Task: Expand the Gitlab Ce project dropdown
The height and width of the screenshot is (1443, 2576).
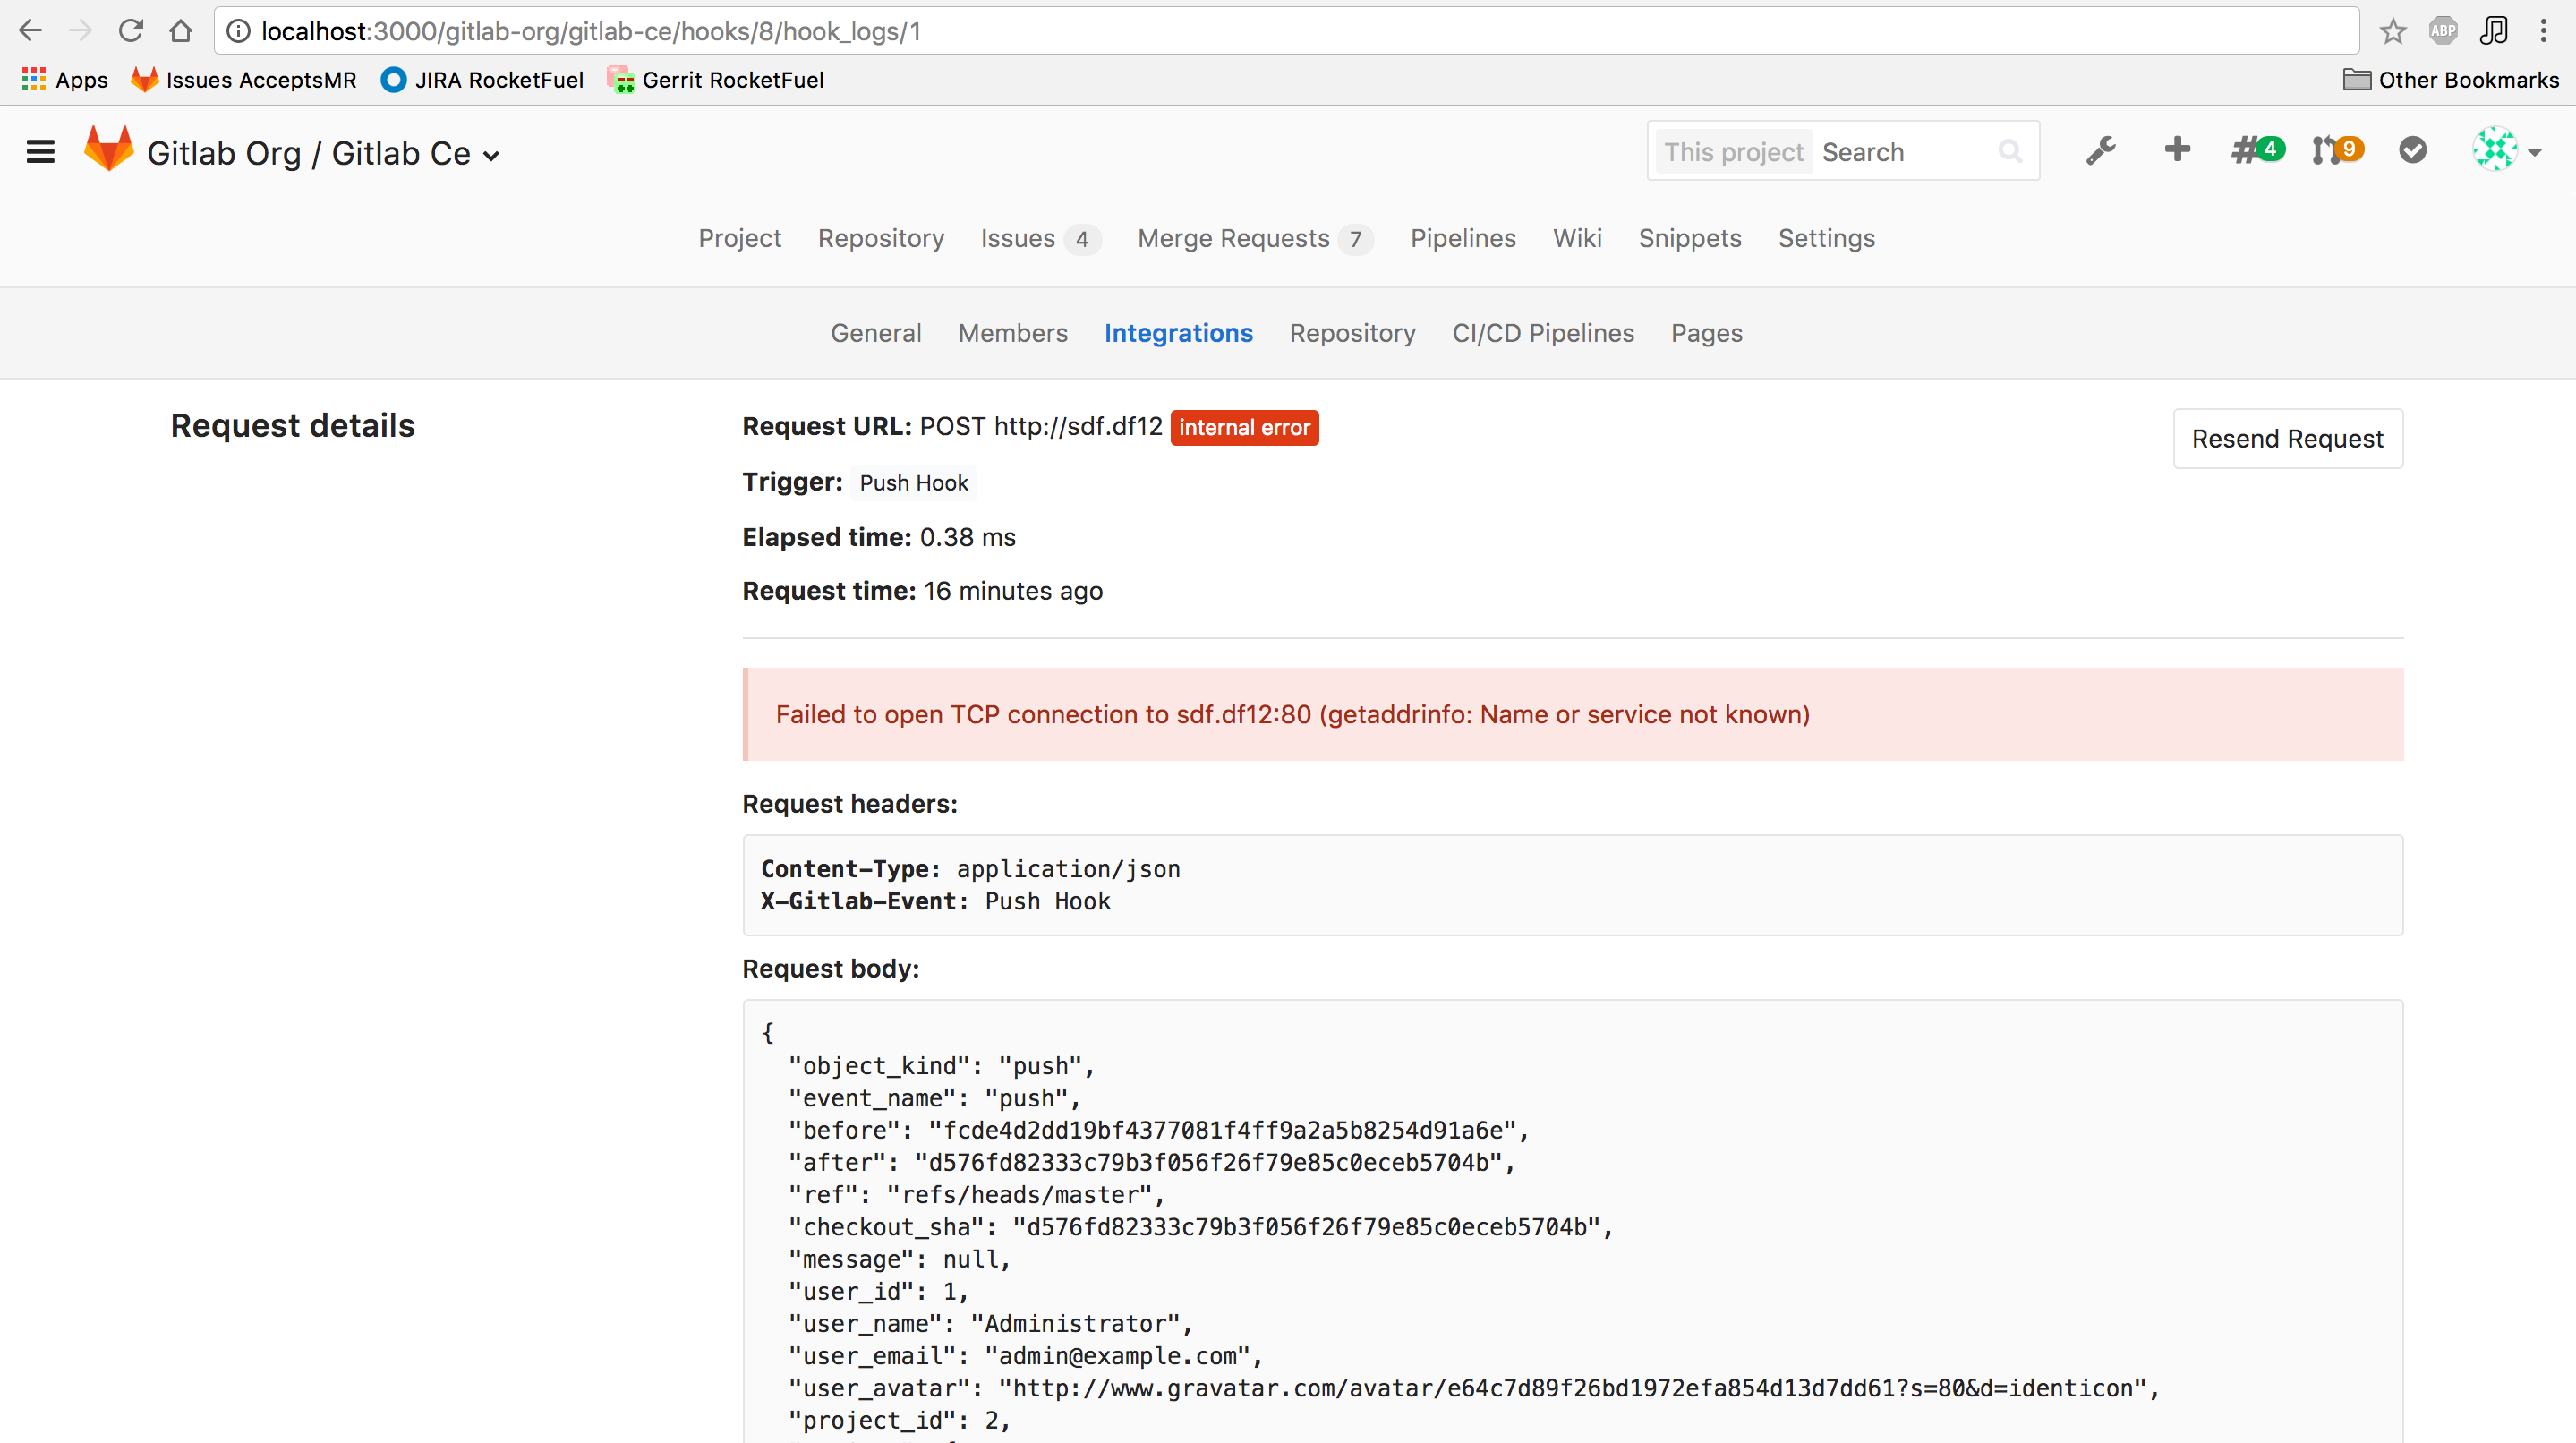Action: tap(491, 155)
